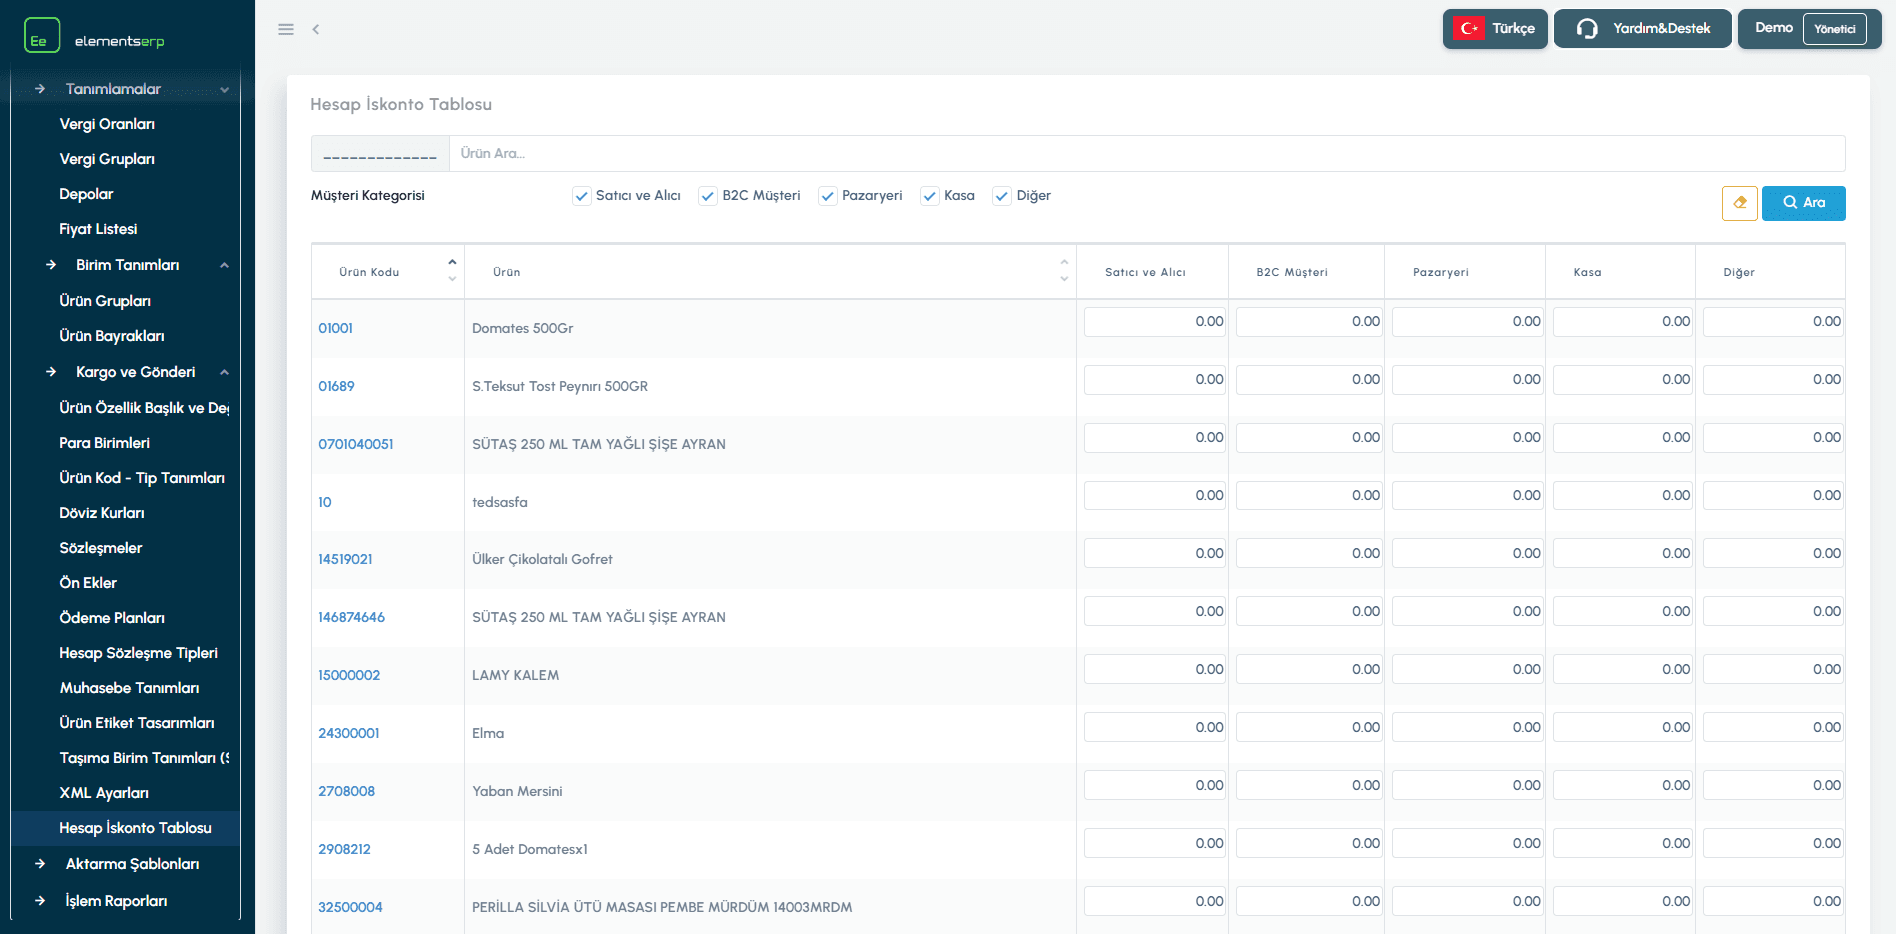Click the arrow icon beside Kargo ve Gönderi

coord(51,372)
